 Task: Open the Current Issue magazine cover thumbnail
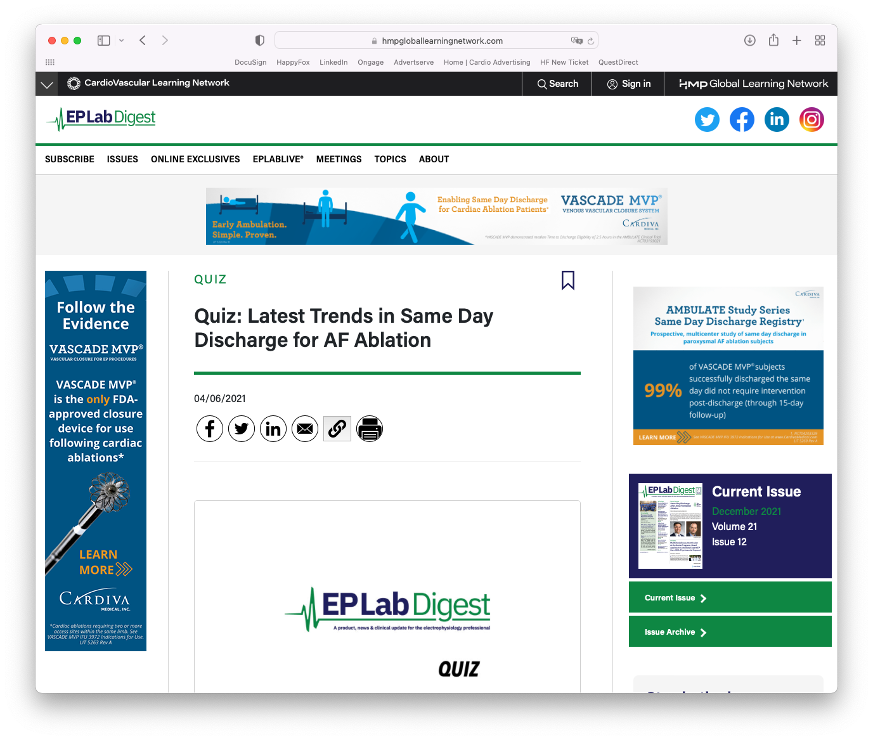[x=670, y=526]
